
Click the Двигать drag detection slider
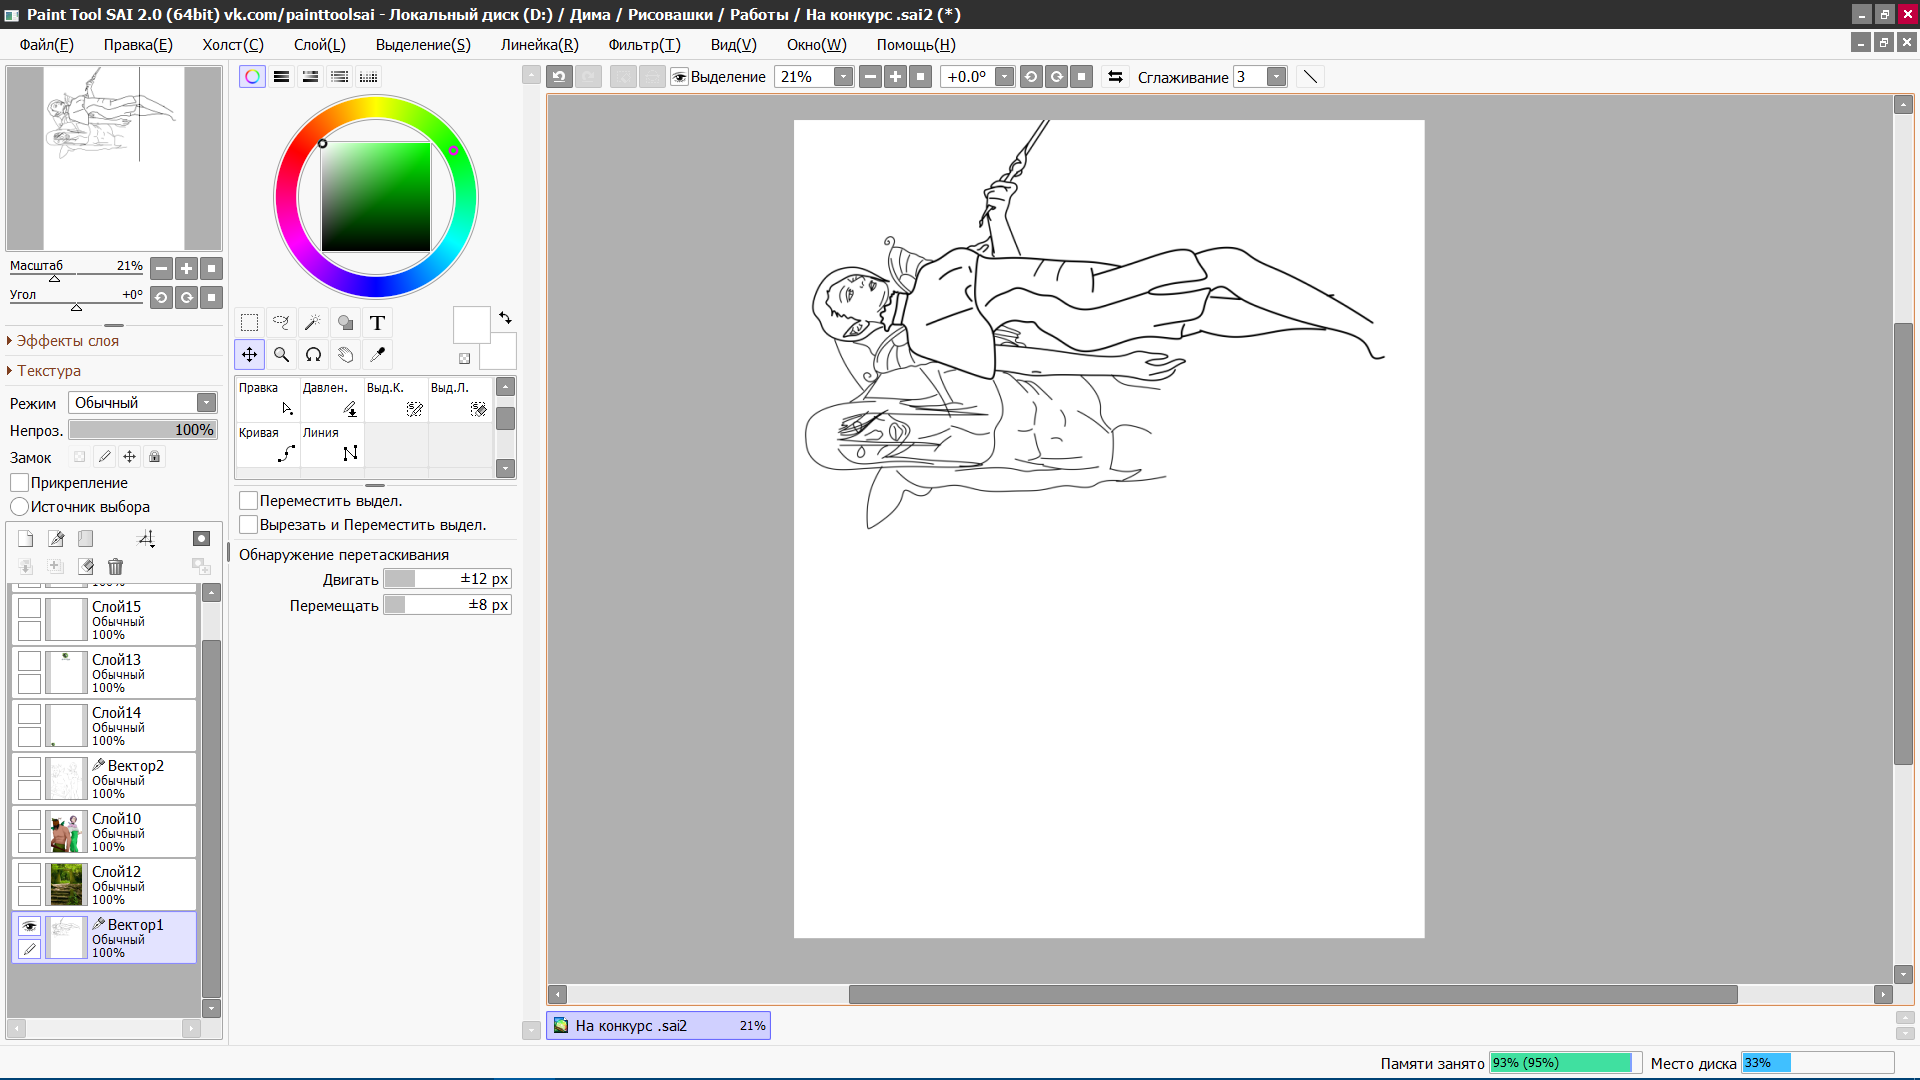tap(448, 579)
